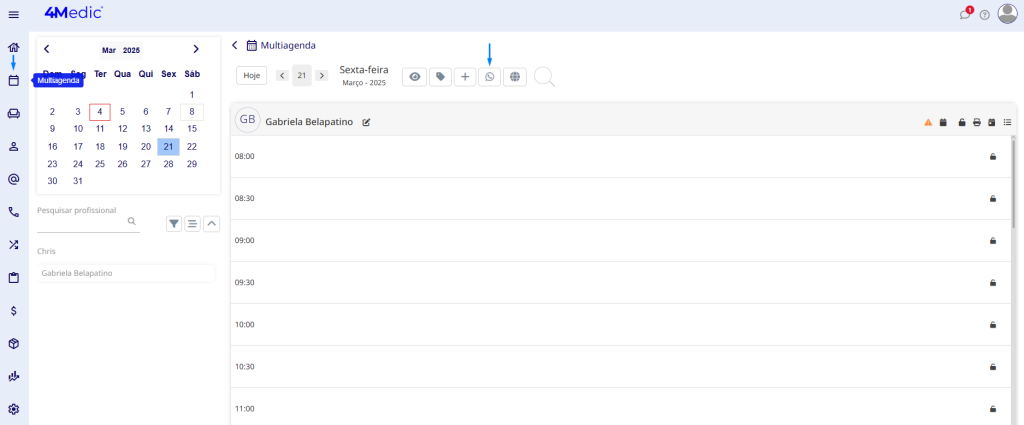The height and width of the screenshot is (425, 1024).
Task: Go back using chevron beside Multiagenda
Action: tap(234, 45)
